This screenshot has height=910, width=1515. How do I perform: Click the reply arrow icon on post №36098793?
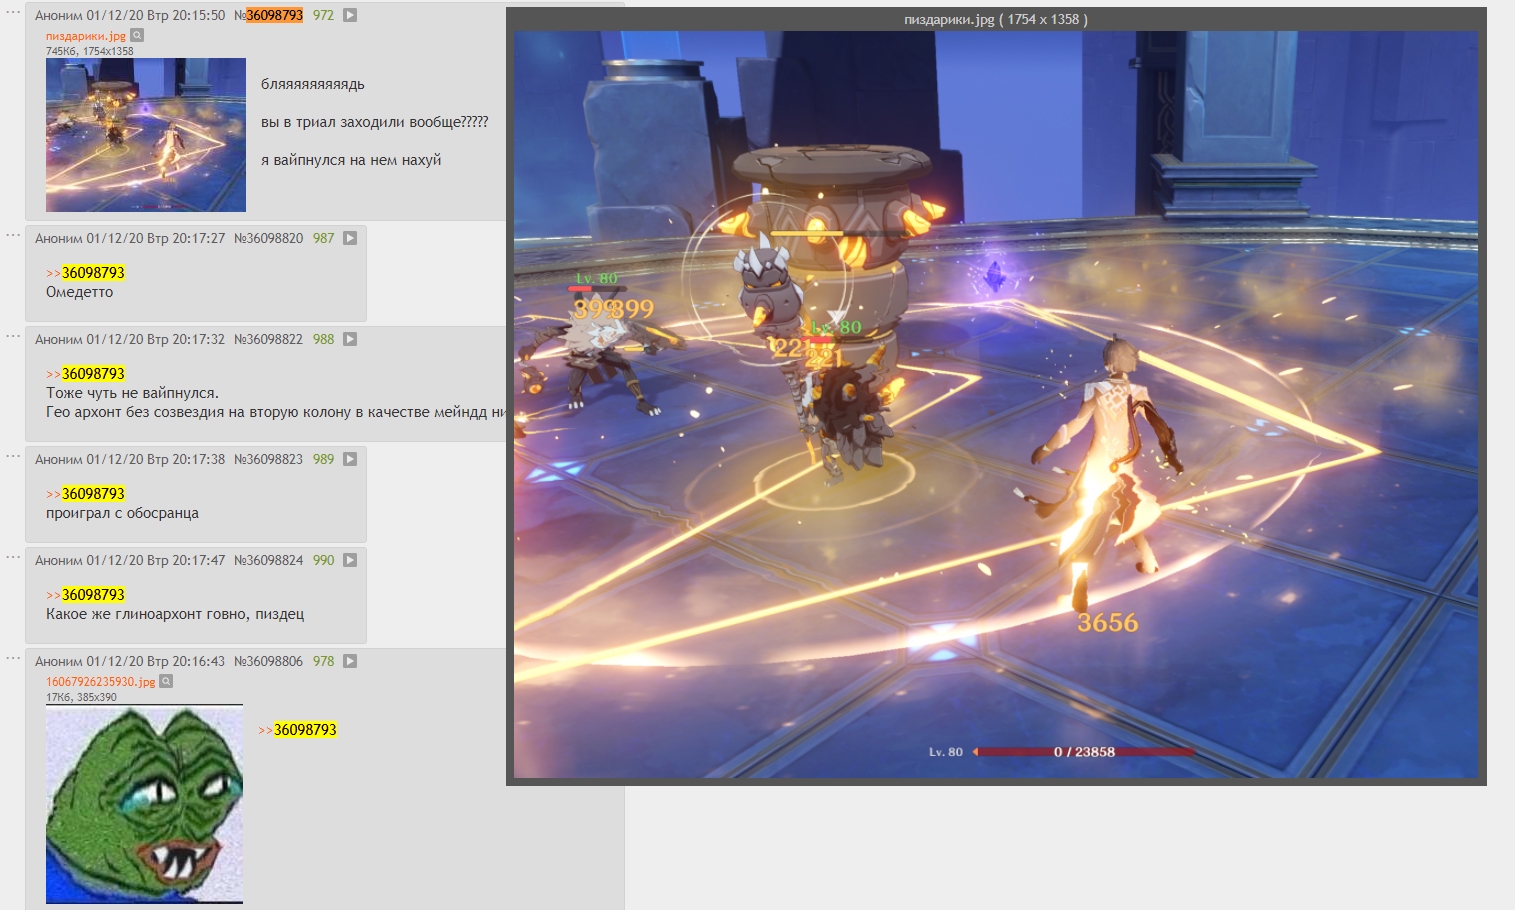[x=350, y=15]
